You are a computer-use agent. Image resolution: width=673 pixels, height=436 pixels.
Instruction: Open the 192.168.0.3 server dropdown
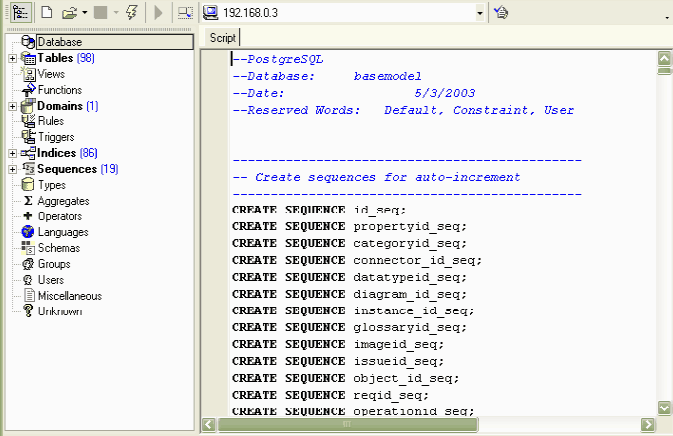[480, 13]
